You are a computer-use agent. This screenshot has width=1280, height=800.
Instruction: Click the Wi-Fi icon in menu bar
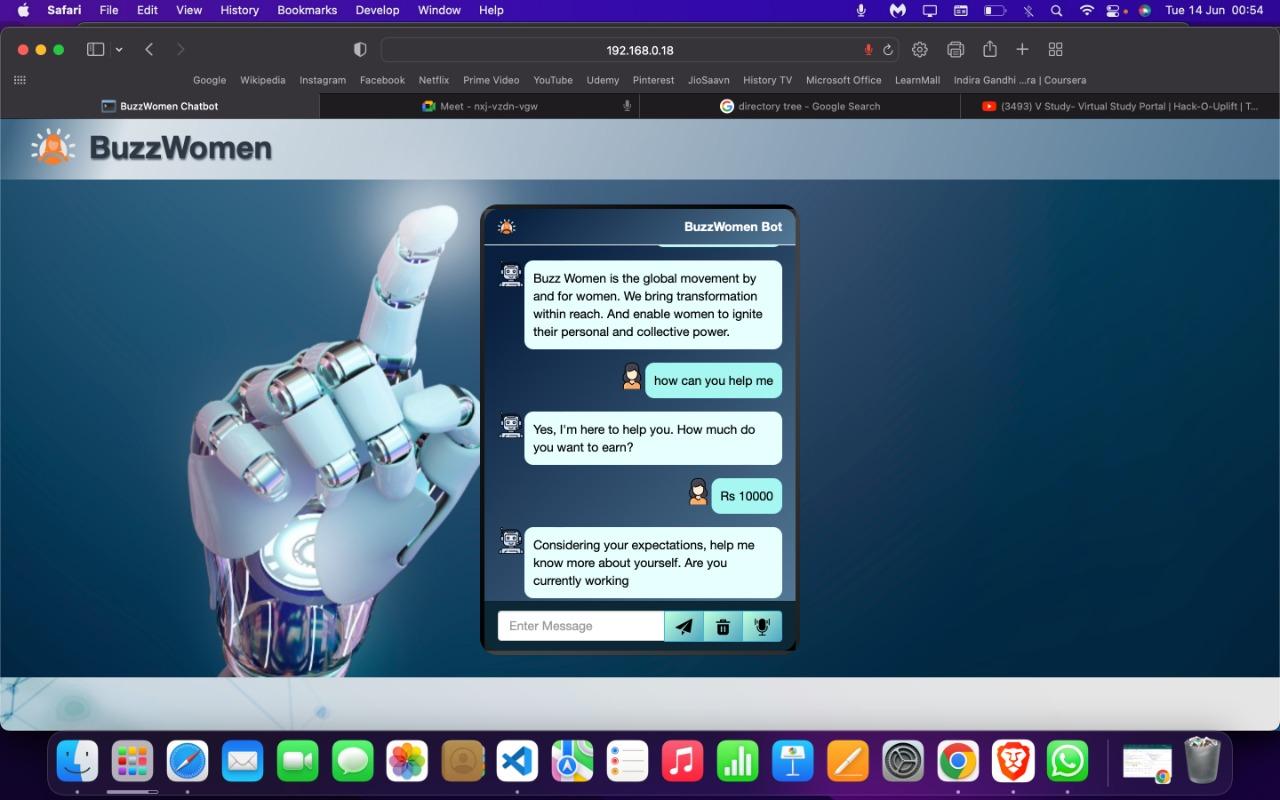click(x=1087, y=10)
